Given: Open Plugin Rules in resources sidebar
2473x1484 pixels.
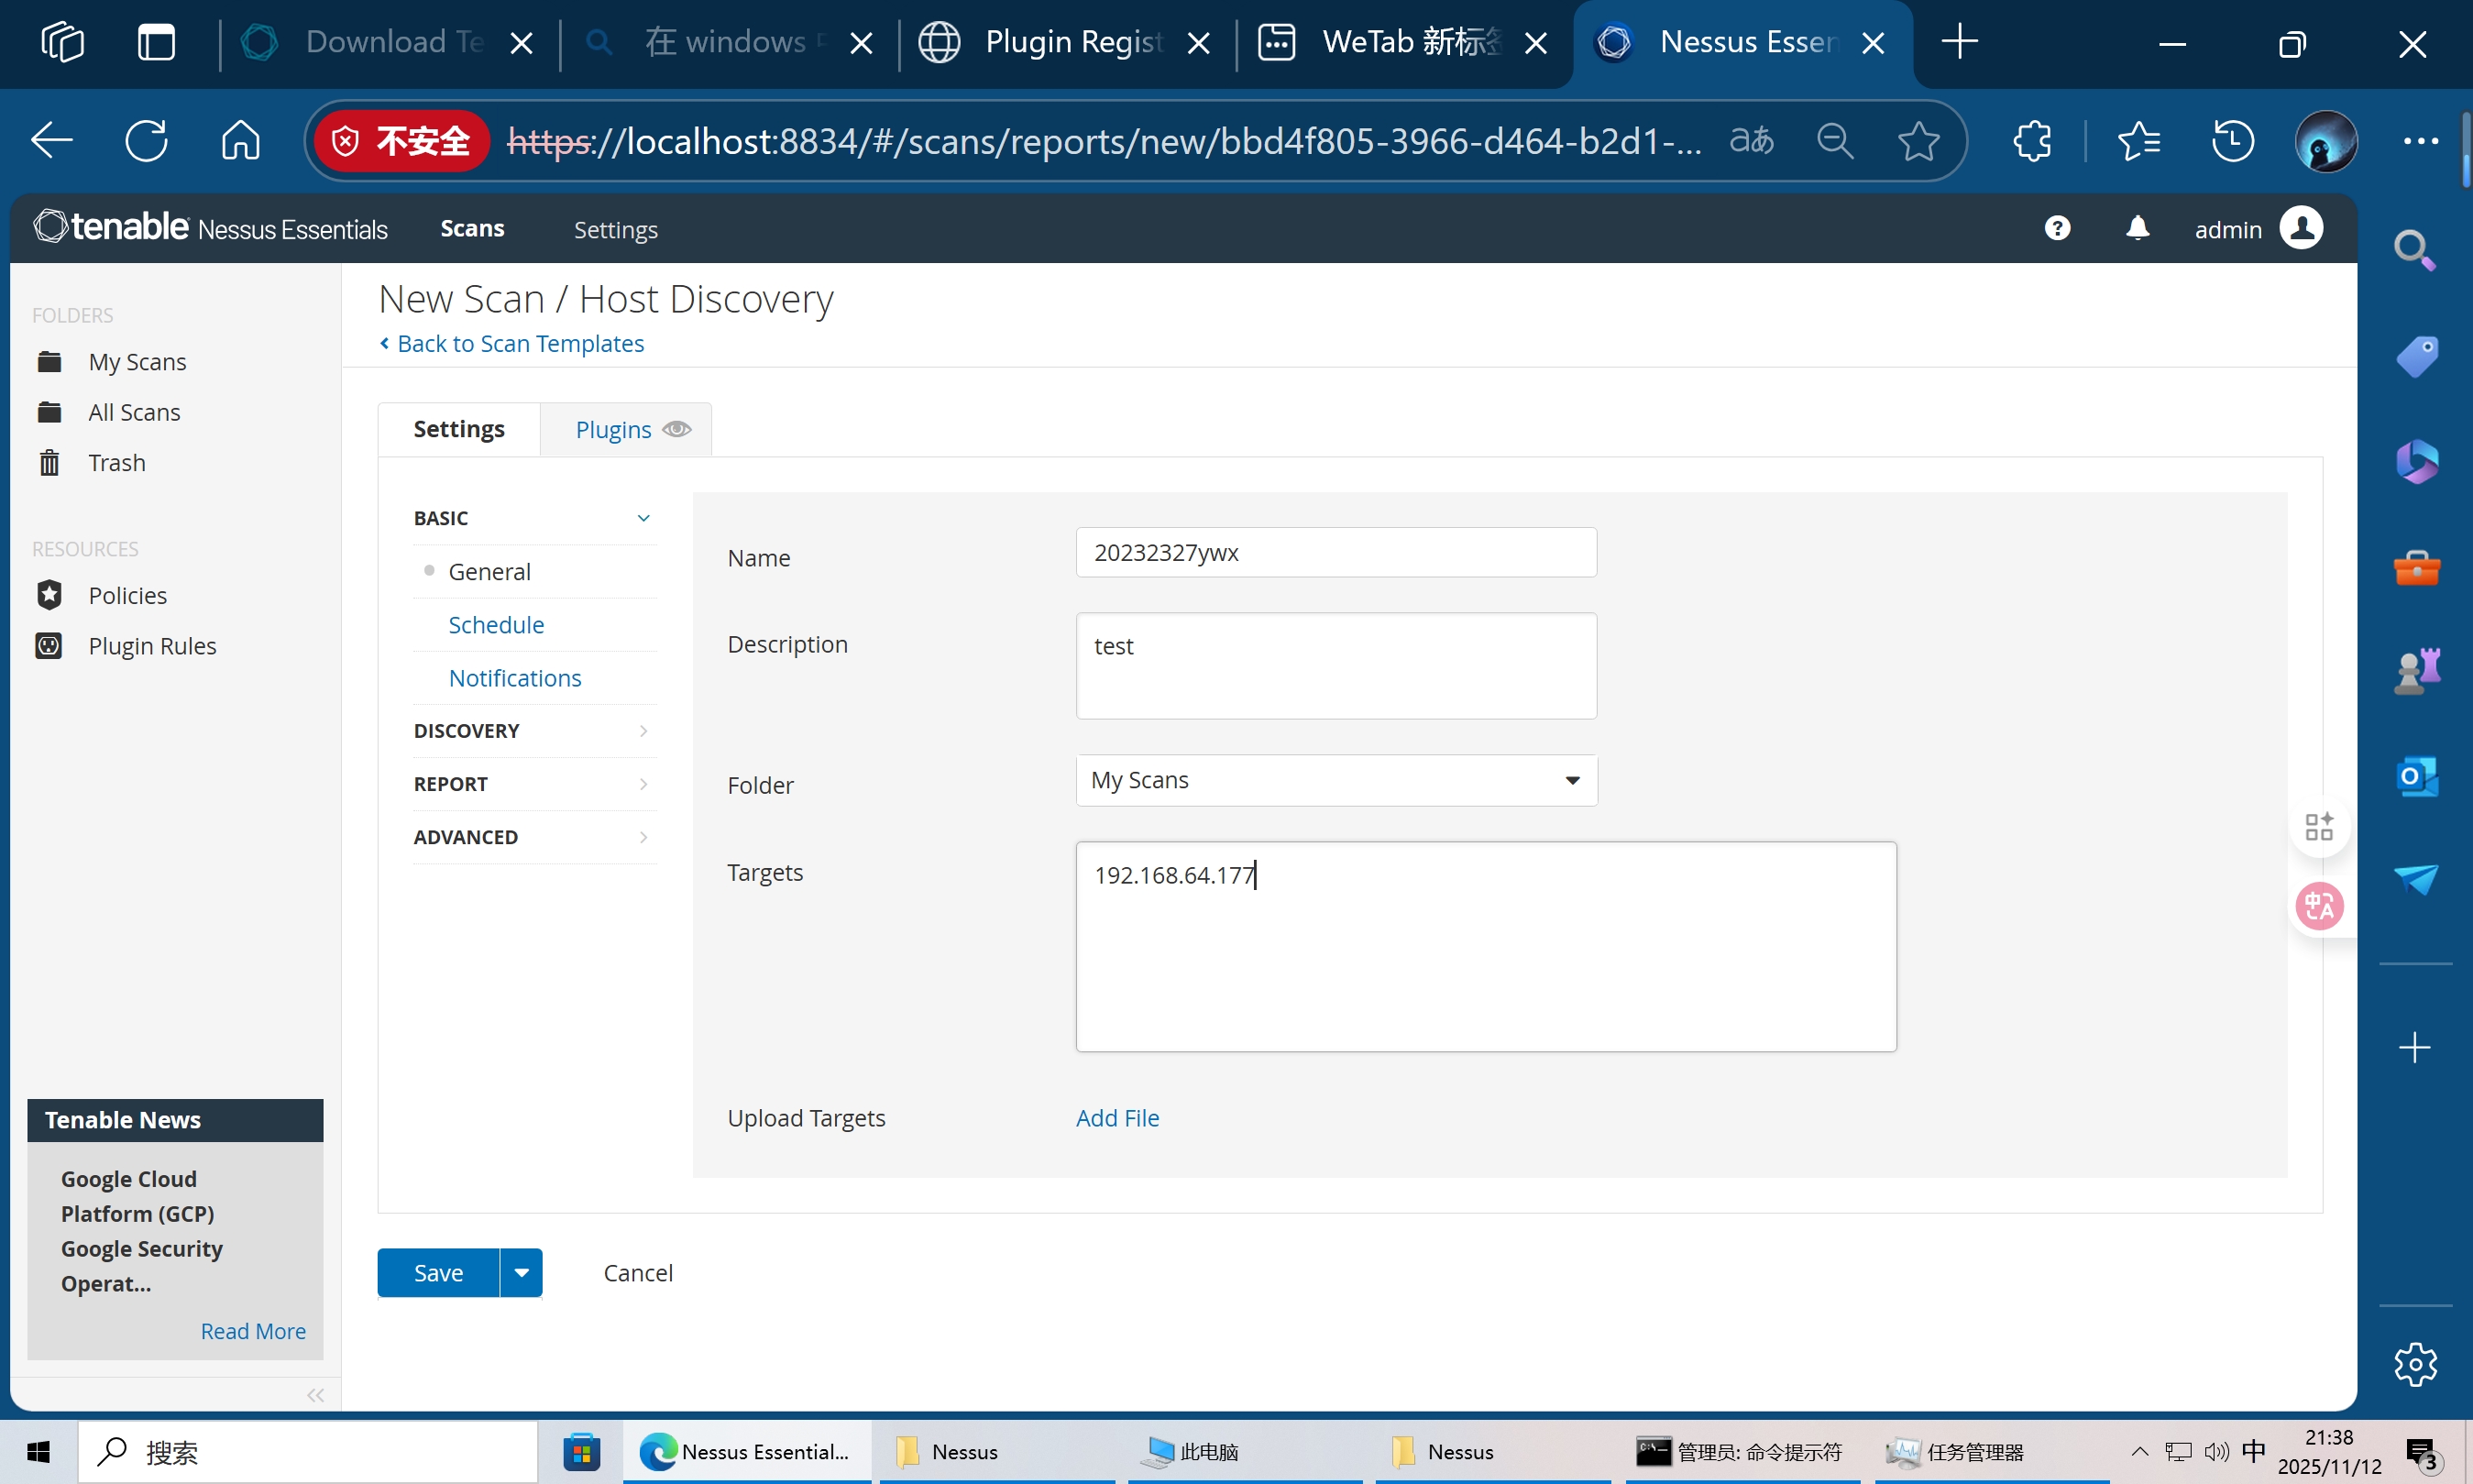Looking at the screenshot, I should [x=152, y=646].
